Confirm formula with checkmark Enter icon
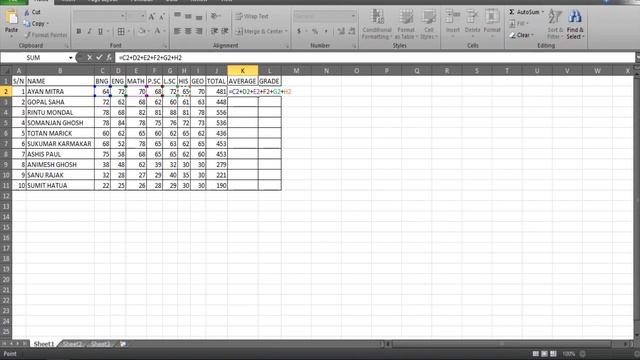The width and height of the screenshot is (640, 360). click(99, 58)
